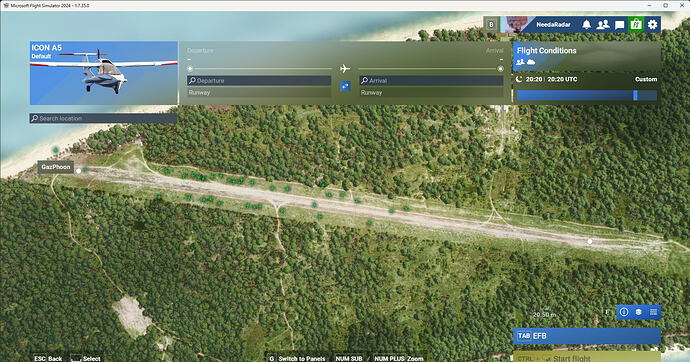
Task: Open the chat speech bubble icon
Action: coord(620,25)
